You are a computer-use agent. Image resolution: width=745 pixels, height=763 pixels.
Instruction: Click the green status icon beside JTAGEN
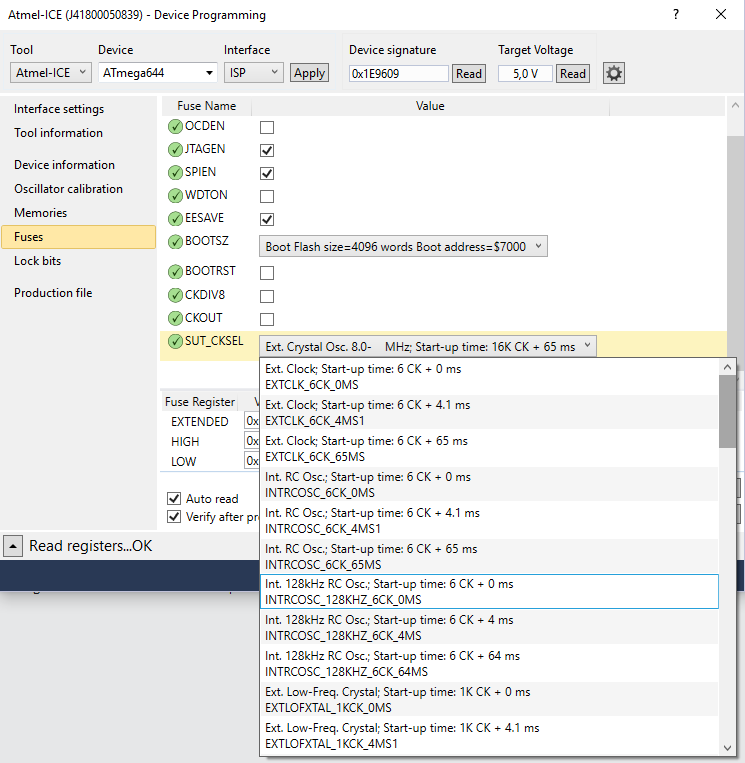pyautogui.click(x=175, y=149)
